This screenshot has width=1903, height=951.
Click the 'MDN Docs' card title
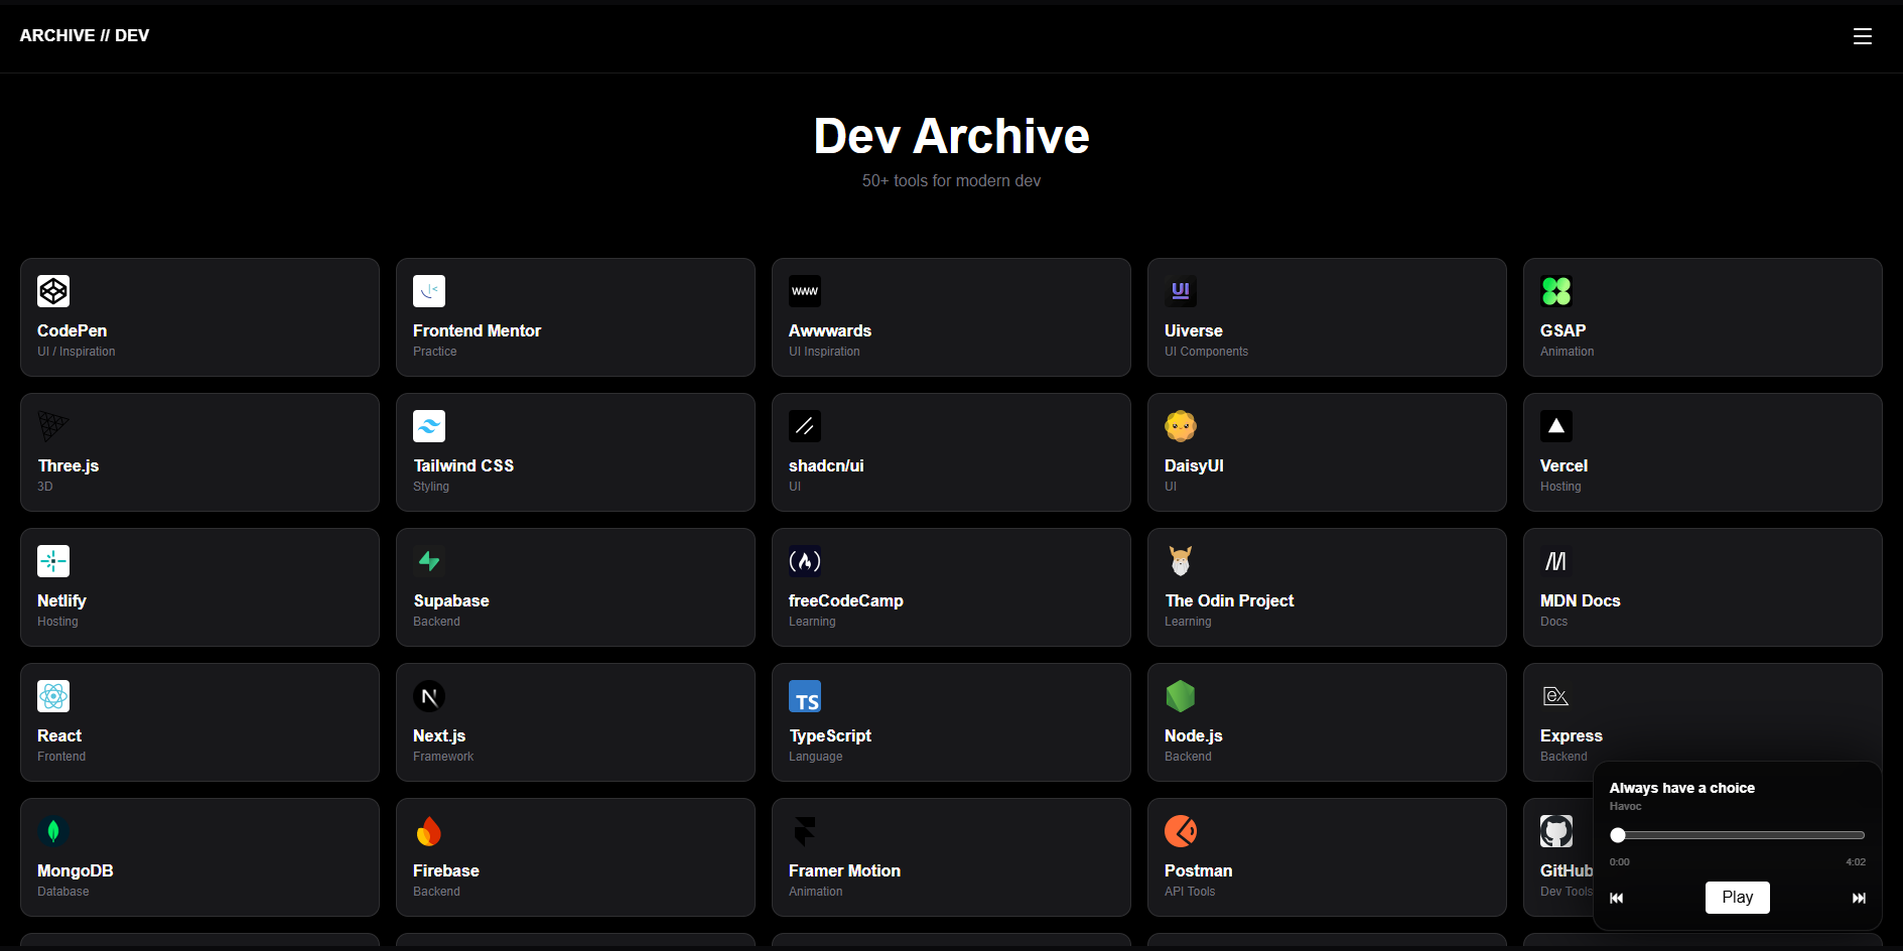[1580, 601]
